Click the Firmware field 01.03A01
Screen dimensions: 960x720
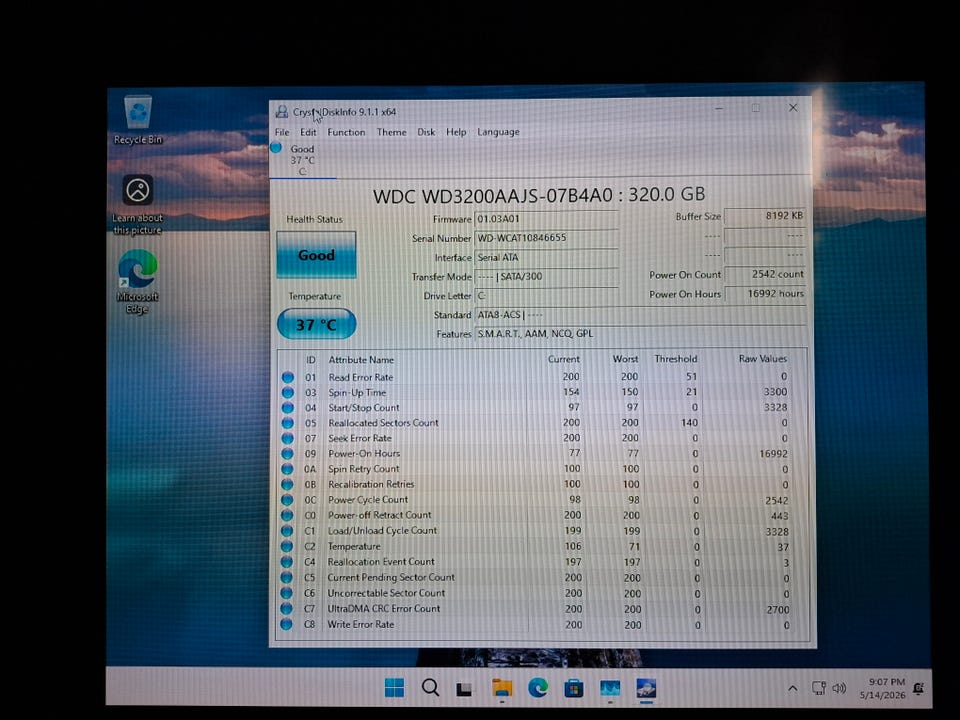pyautogui.click(x=546, y=219)
